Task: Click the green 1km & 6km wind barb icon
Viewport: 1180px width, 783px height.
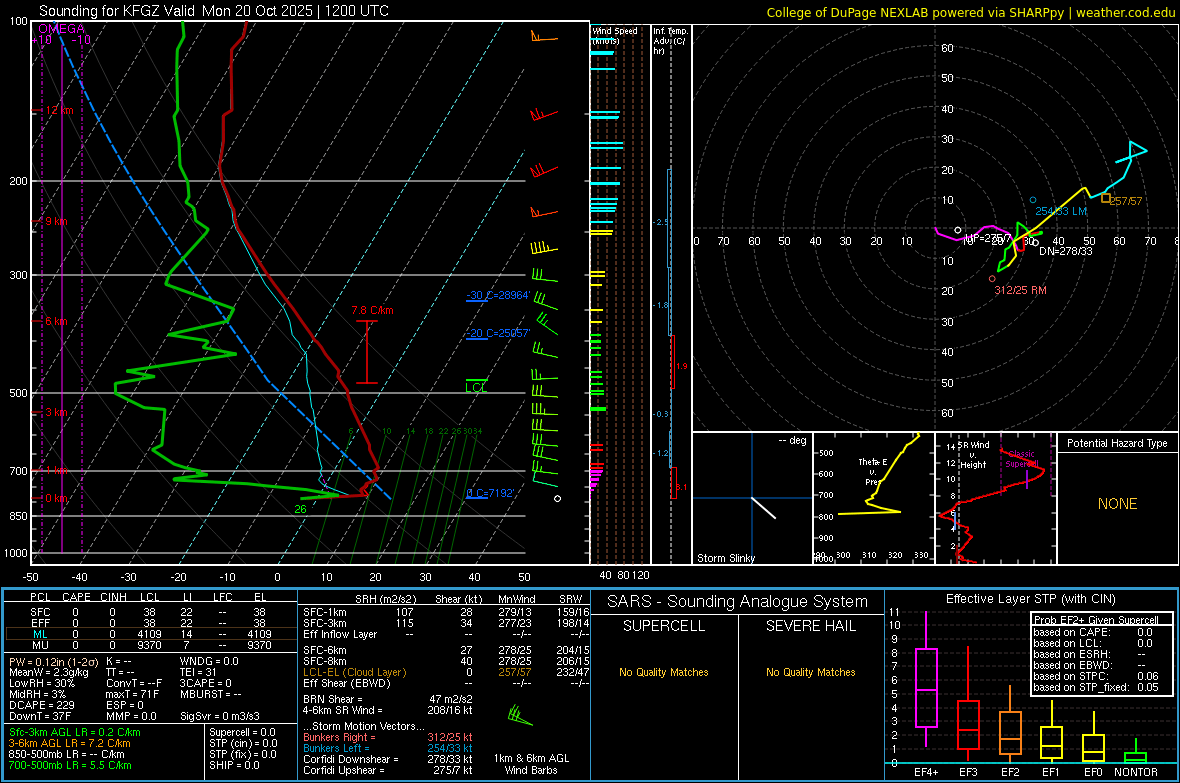Action: [520, 715]
